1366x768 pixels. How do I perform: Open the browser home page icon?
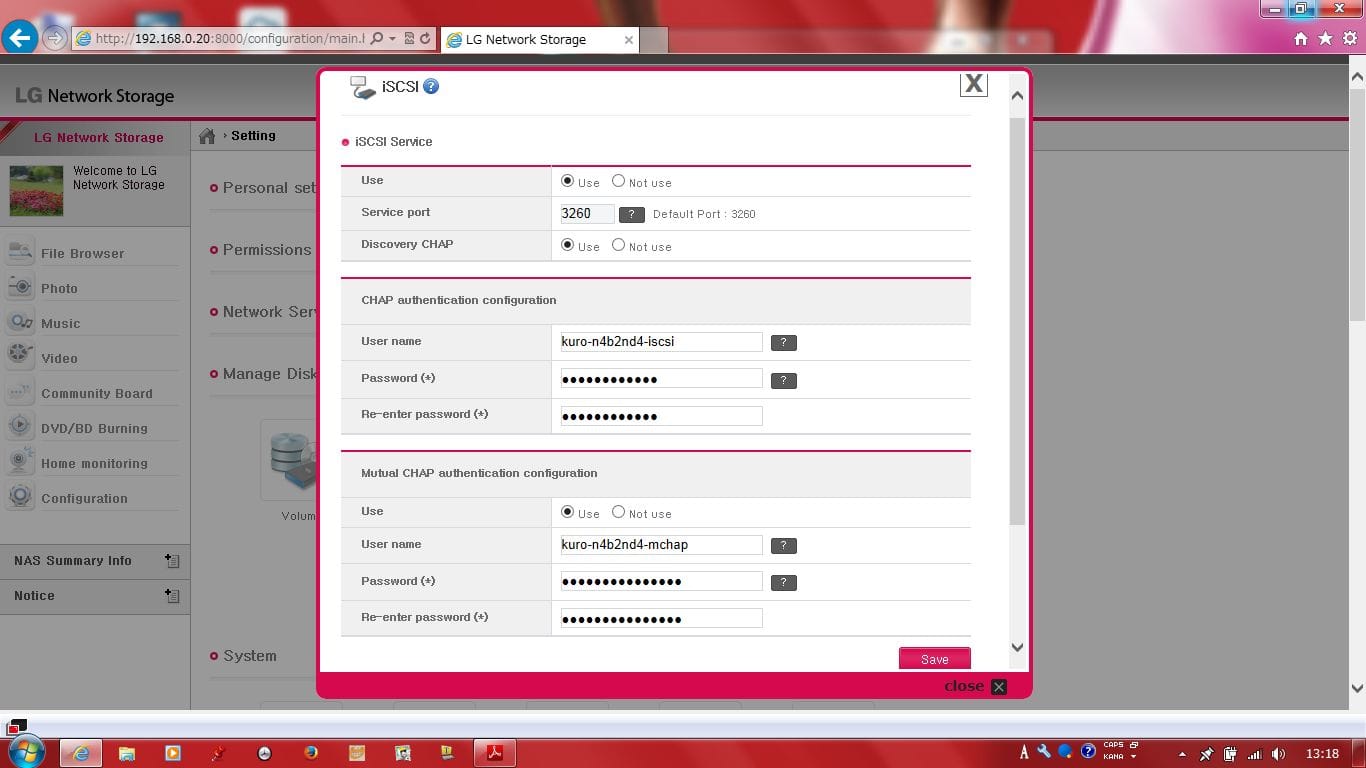point(1300,39)
